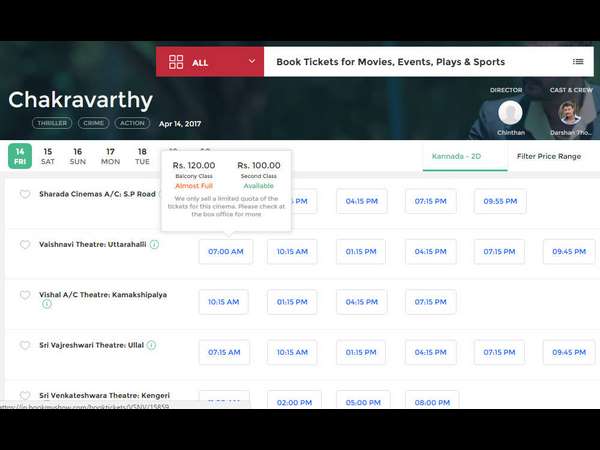The height and width of the screenshot is (450, 600).
Task: Select date 18 TUE
Action: point(142,156)
